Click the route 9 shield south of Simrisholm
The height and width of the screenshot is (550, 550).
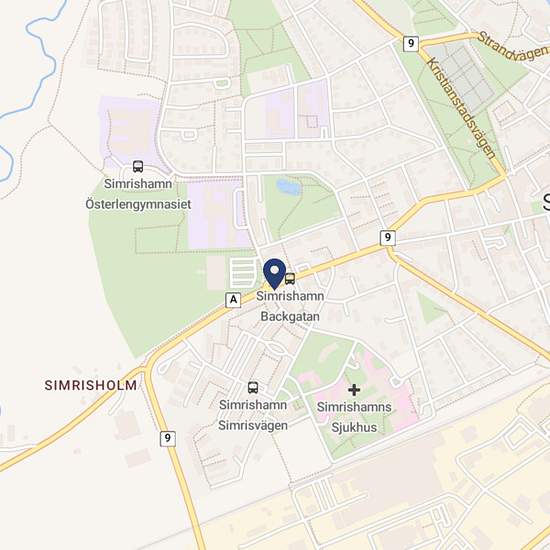(x=168, y=438)
